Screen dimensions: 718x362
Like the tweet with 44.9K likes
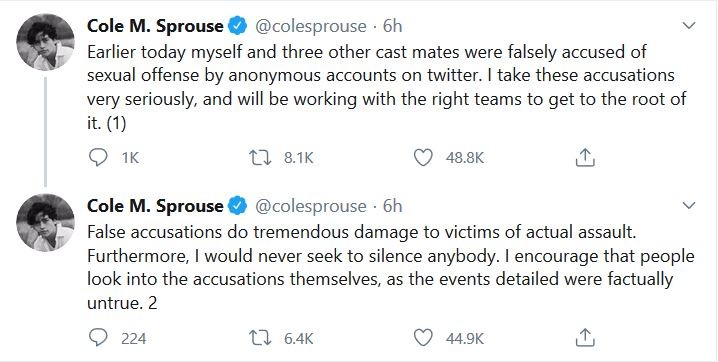423,338
